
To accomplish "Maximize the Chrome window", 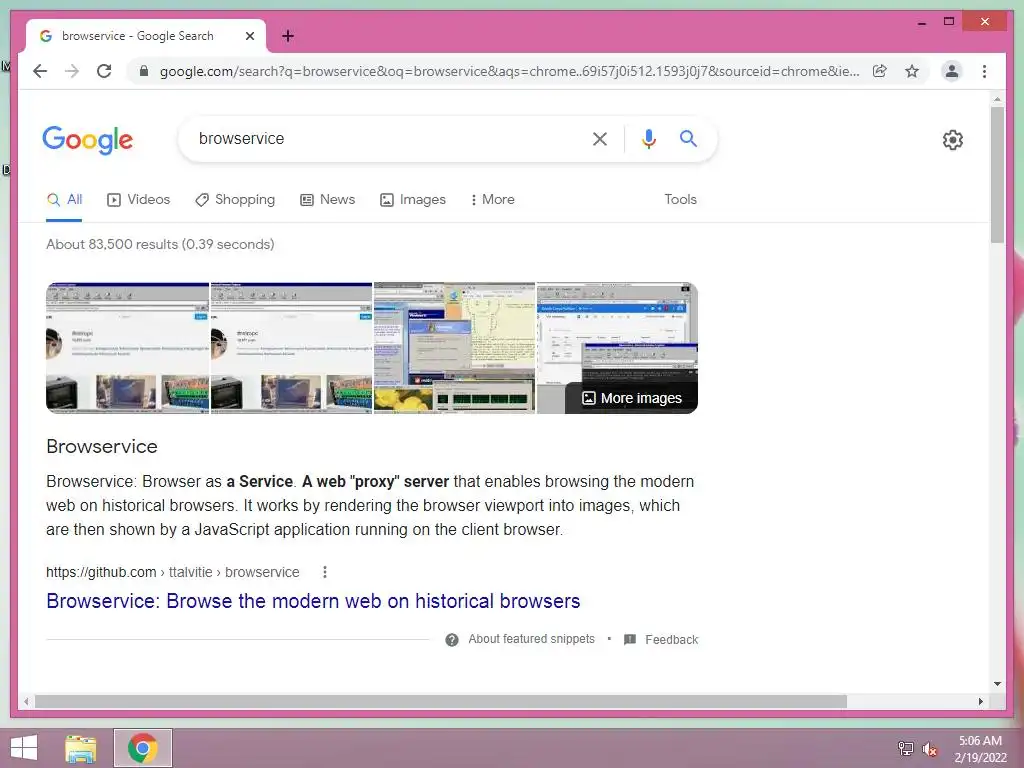I will tap(949, 22).
